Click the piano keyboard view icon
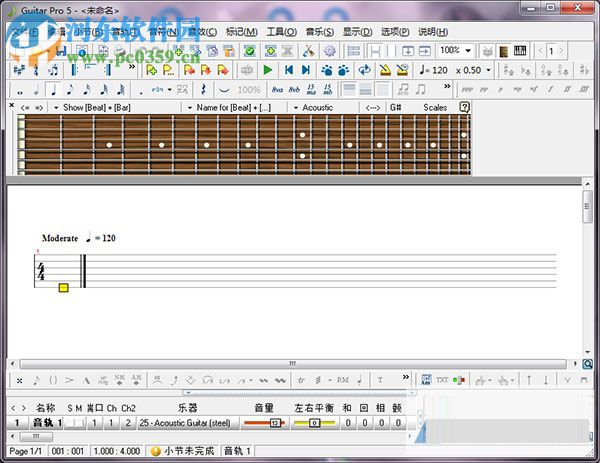The image size is (600, 463). (x=518, y=50)
